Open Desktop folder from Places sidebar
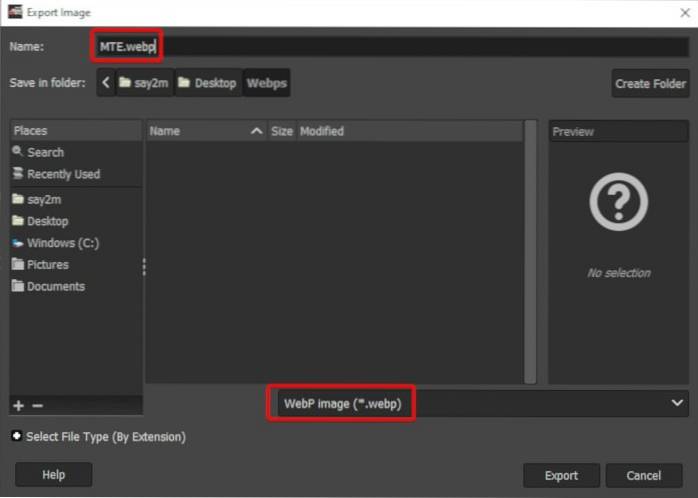698x498 pixels. [x=47, y=221]
